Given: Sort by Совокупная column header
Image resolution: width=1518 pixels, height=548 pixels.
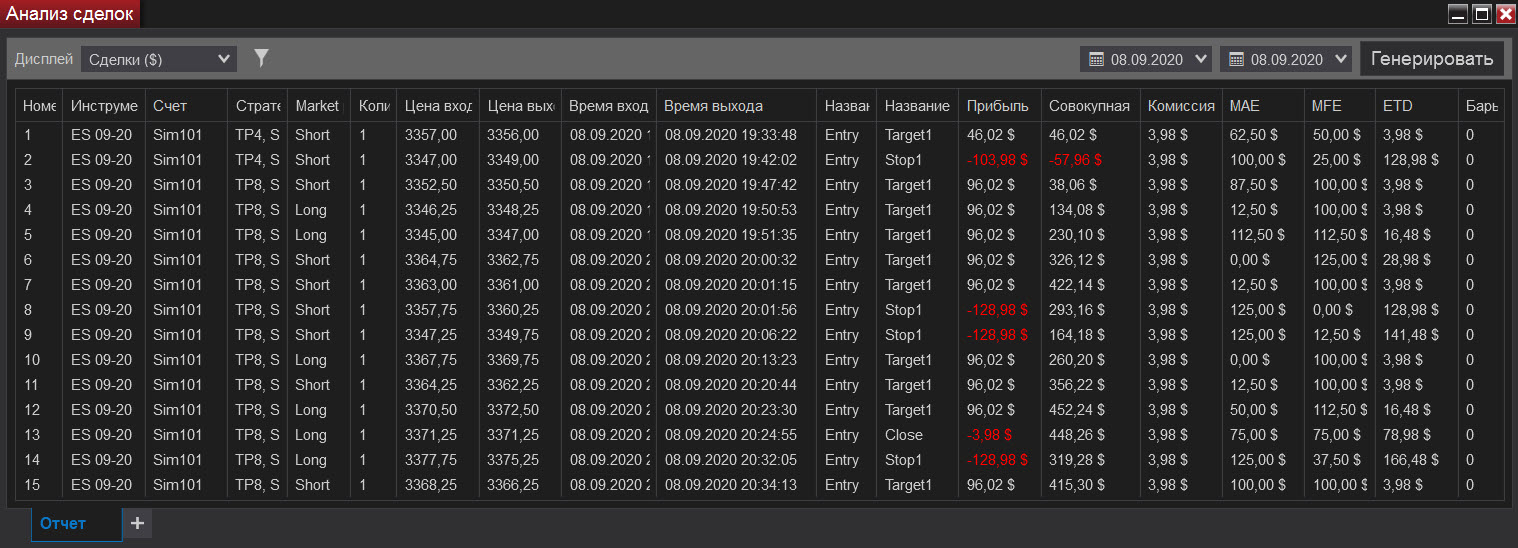Looking at the screenshot, I should pyautogui.click(x=1089, y=106).
